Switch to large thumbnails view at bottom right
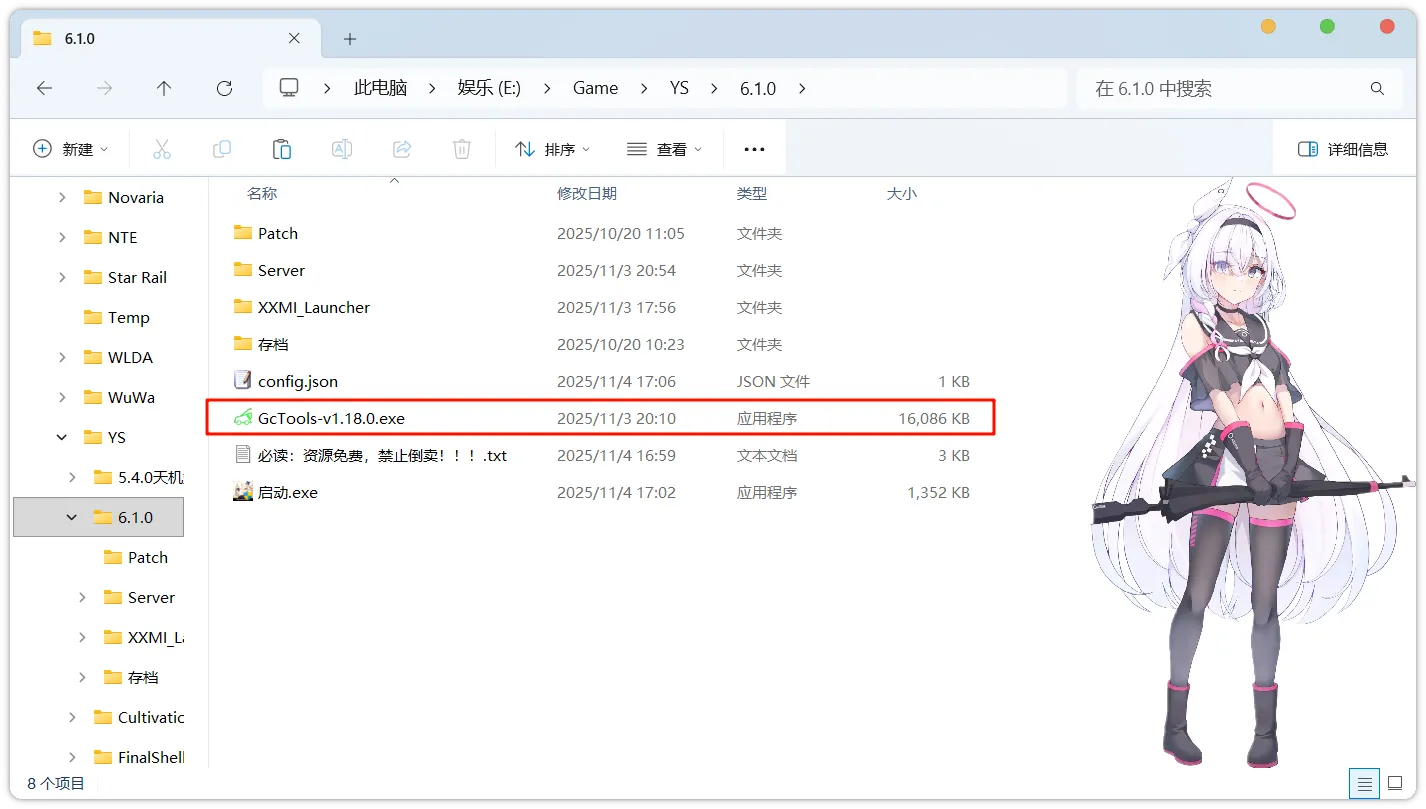Screen dimensions: 1426x809 pos(1397,783)
